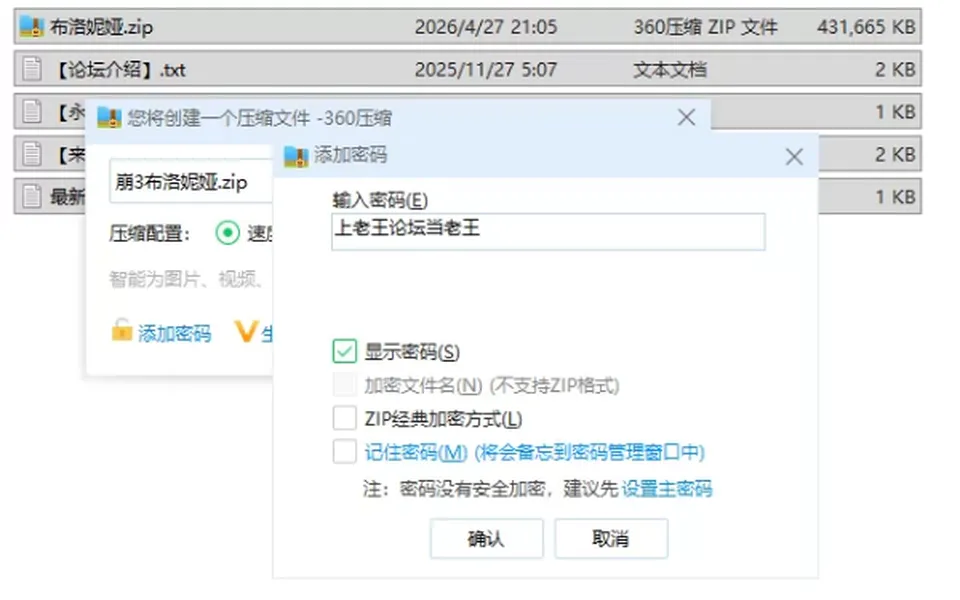Click the 360压缩 icon in the 添加密码 title bar
The width and height of the screenshot is (960, 600).
pos(296,156)
